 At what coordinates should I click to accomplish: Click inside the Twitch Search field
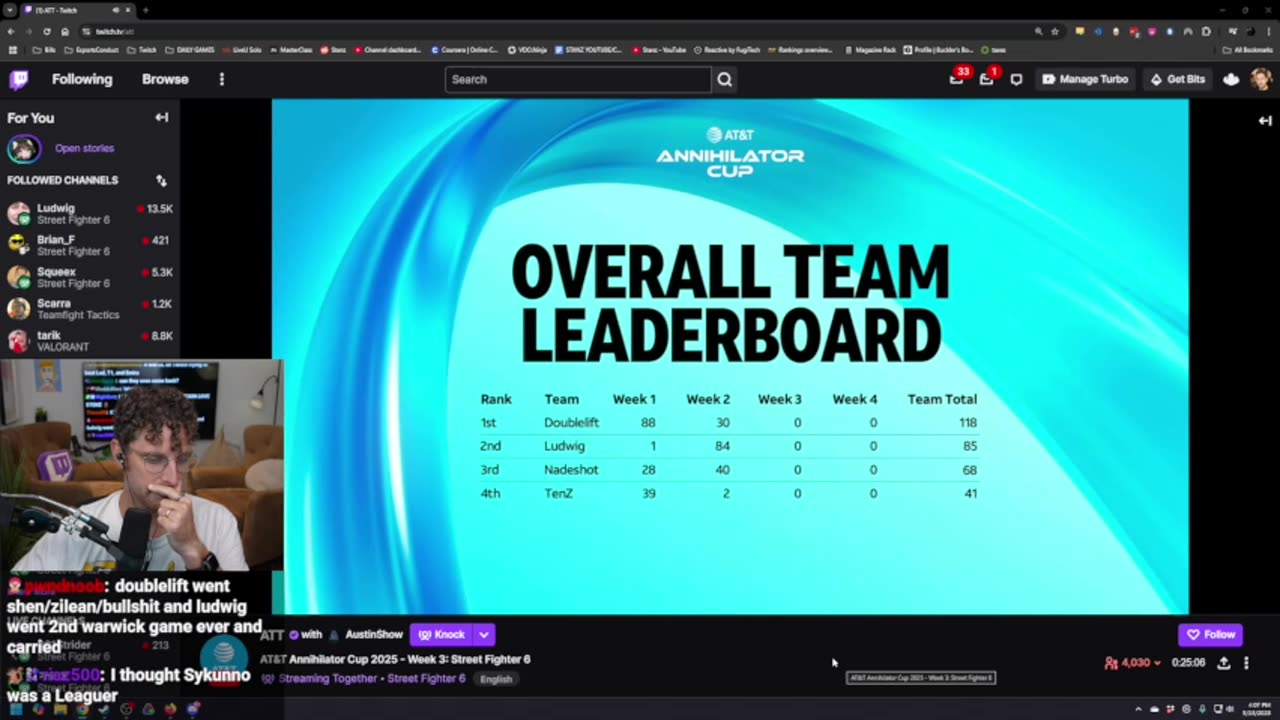[x=577, y=79]
